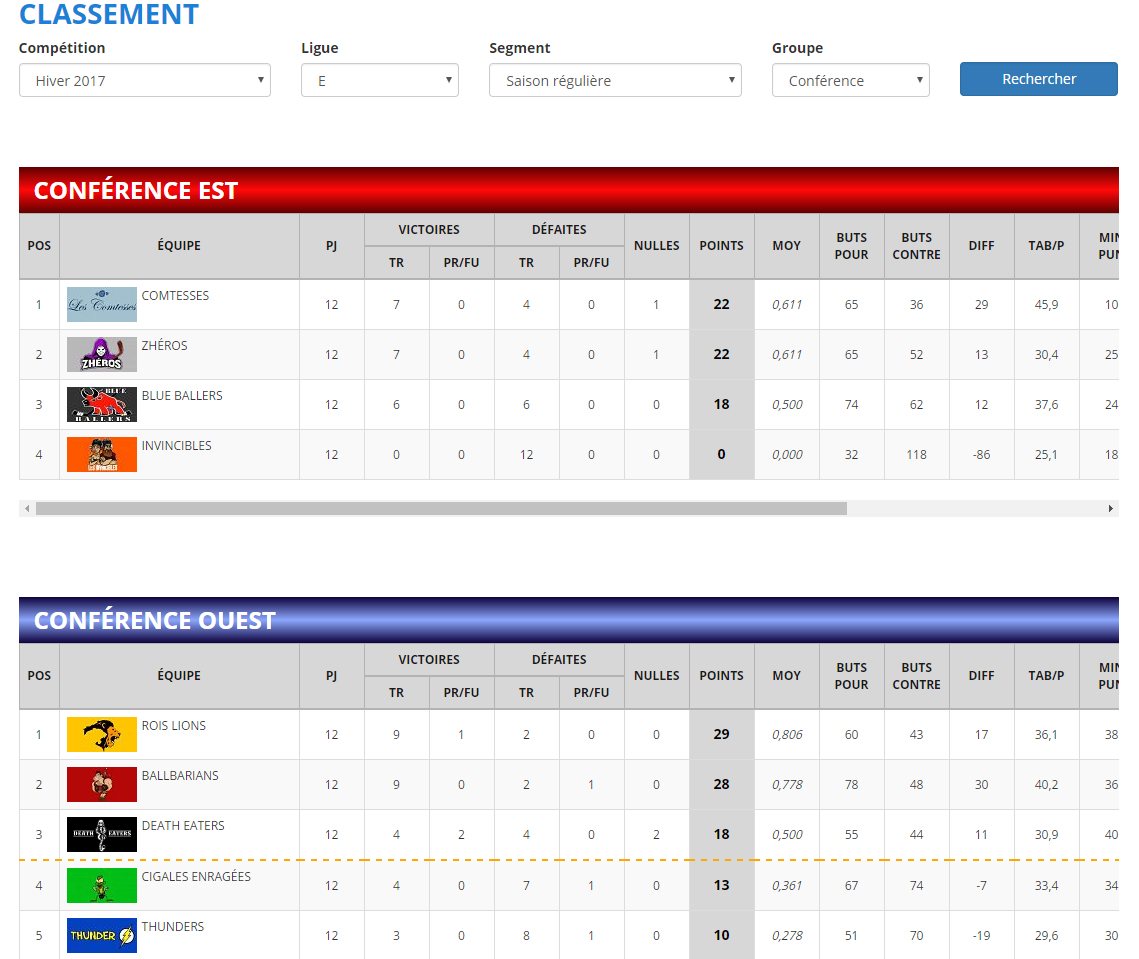Screen dimensions: 1139x959
Task: Click the horizontal scrollbar under Conférence Est
Action: coord(440,509)
